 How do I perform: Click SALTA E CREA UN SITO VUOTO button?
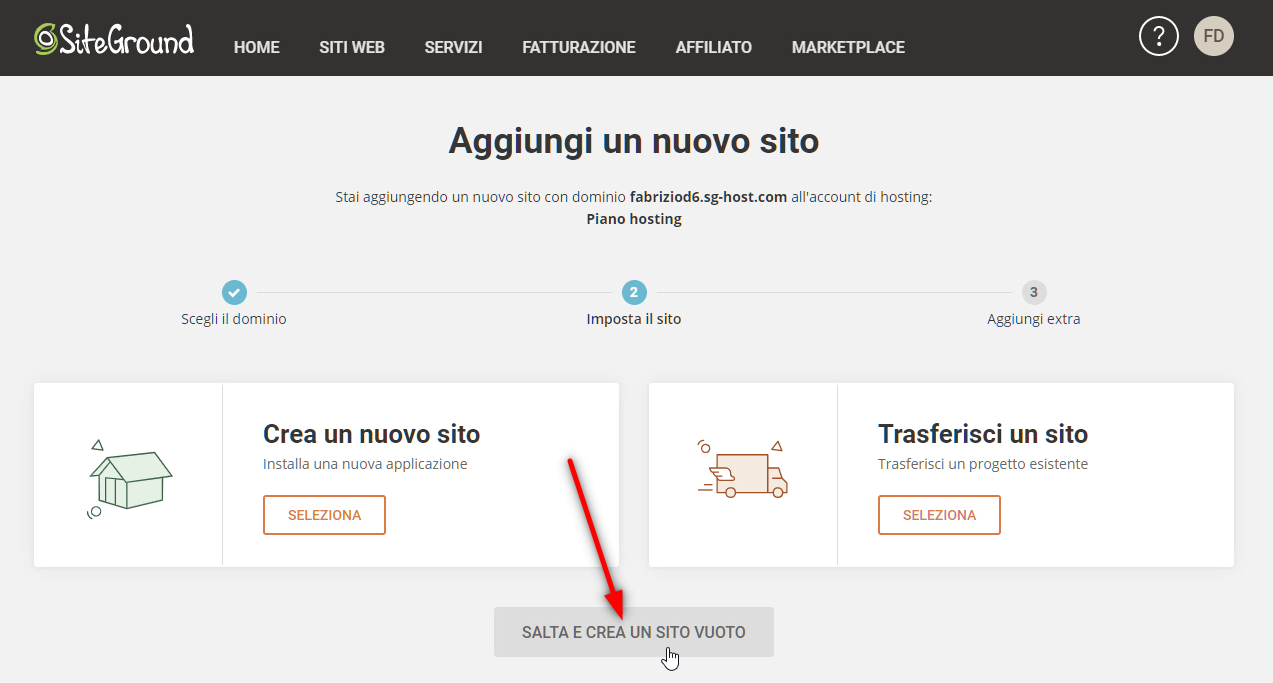[634, 632]
